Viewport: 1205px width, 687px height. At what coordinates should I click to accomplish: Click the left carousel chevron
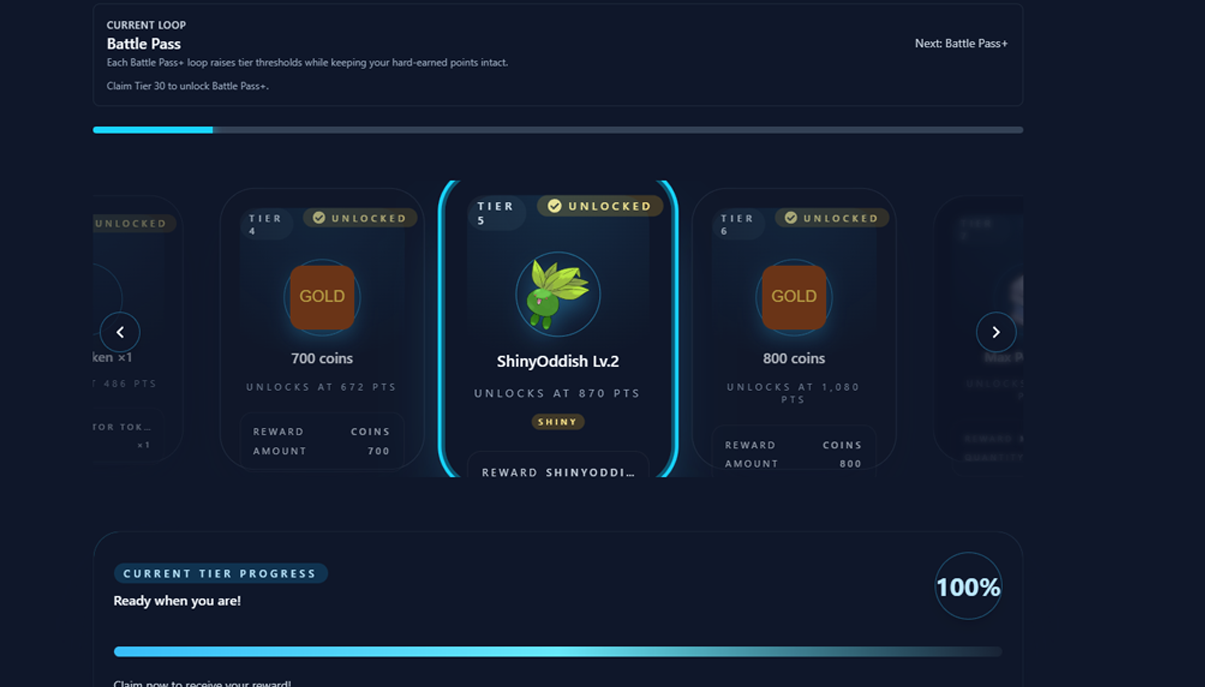click(x=121, y=331)
